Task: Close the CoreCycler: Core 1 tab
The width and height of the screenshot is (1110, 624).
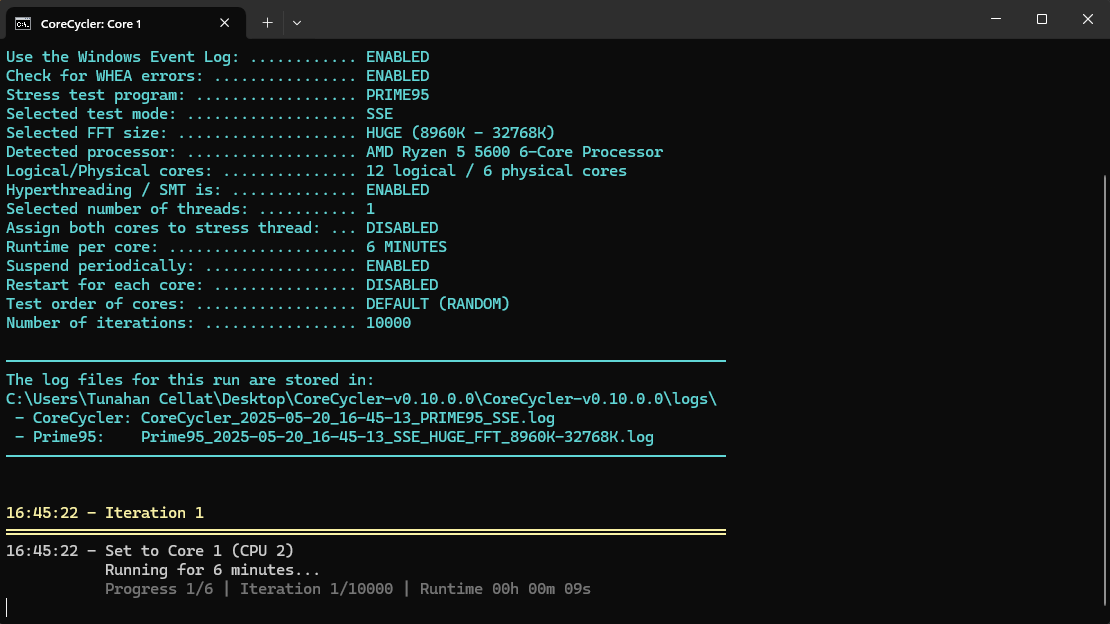Action: coord(224,23)
